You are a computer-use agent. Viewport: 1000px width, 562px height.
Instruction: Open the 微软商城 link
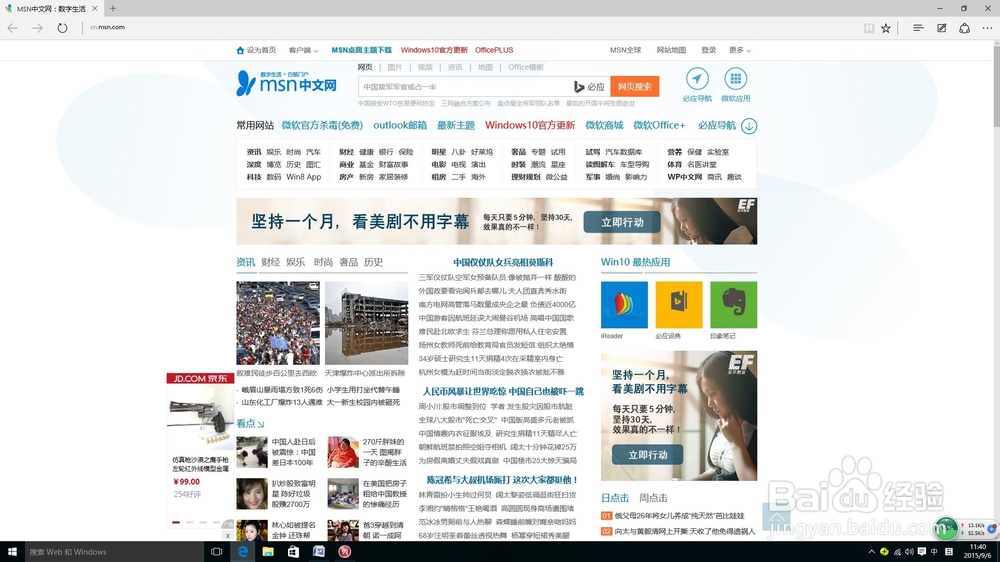(x=604, y=125)
